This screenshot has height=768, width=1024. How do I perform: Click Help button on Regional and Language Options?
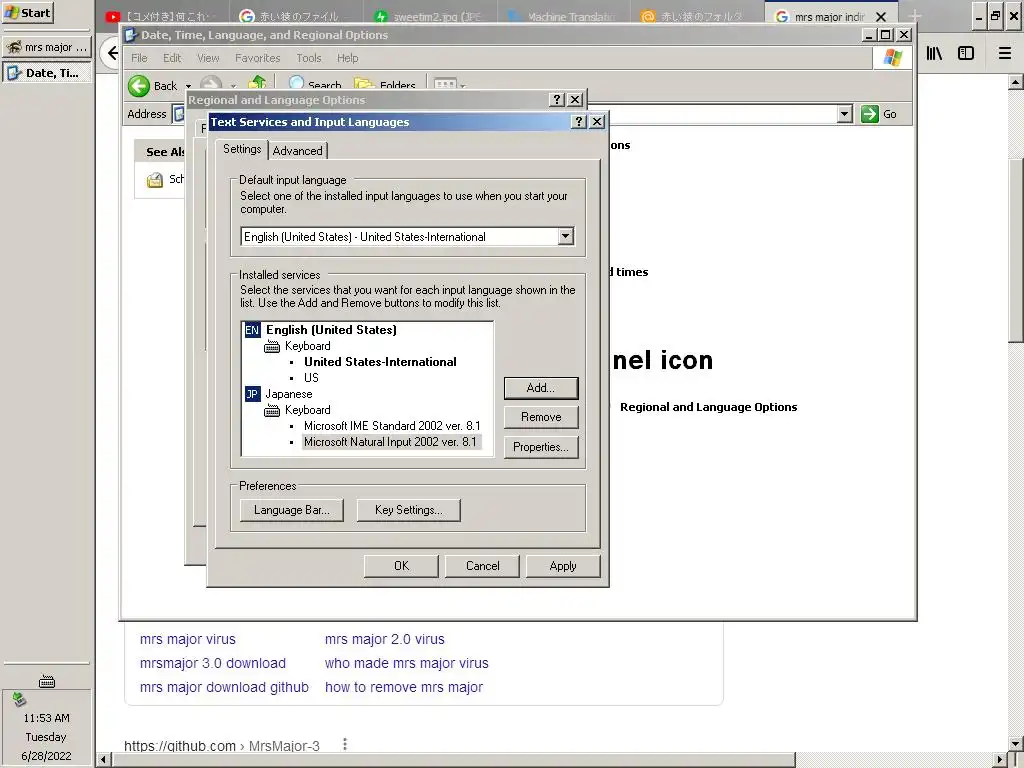(556, 99)
